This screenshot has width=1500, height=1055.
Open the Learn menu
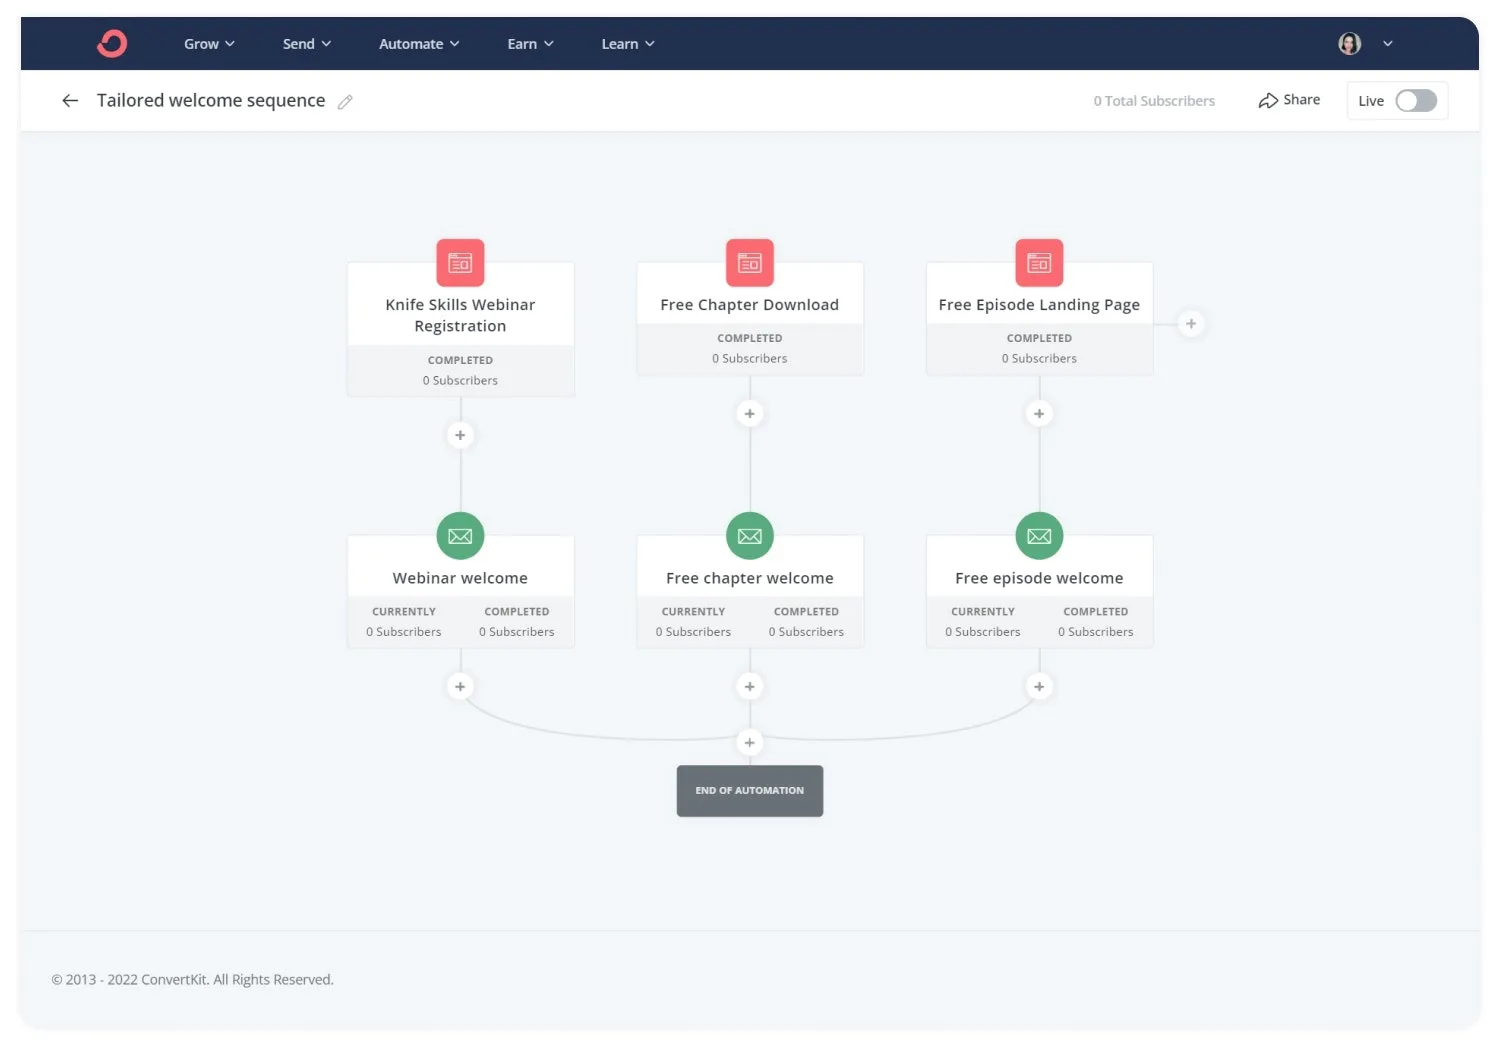coord(628,44)
